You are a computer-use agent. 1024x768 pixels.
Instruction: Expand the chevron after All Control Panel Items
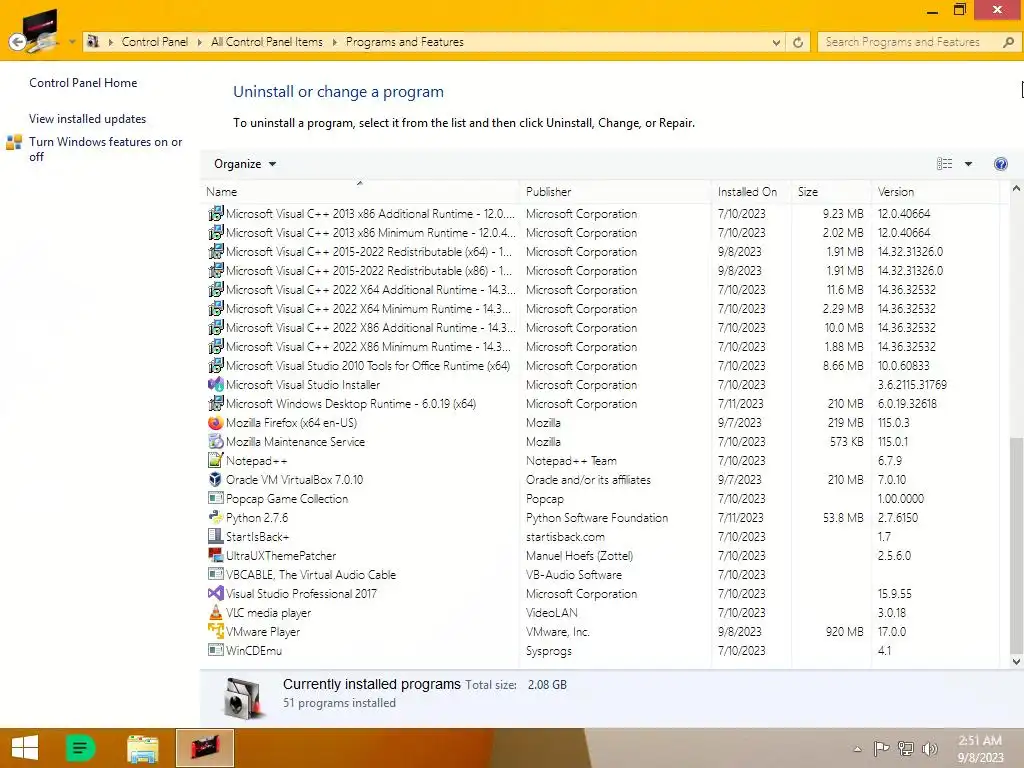click(334, 42)
